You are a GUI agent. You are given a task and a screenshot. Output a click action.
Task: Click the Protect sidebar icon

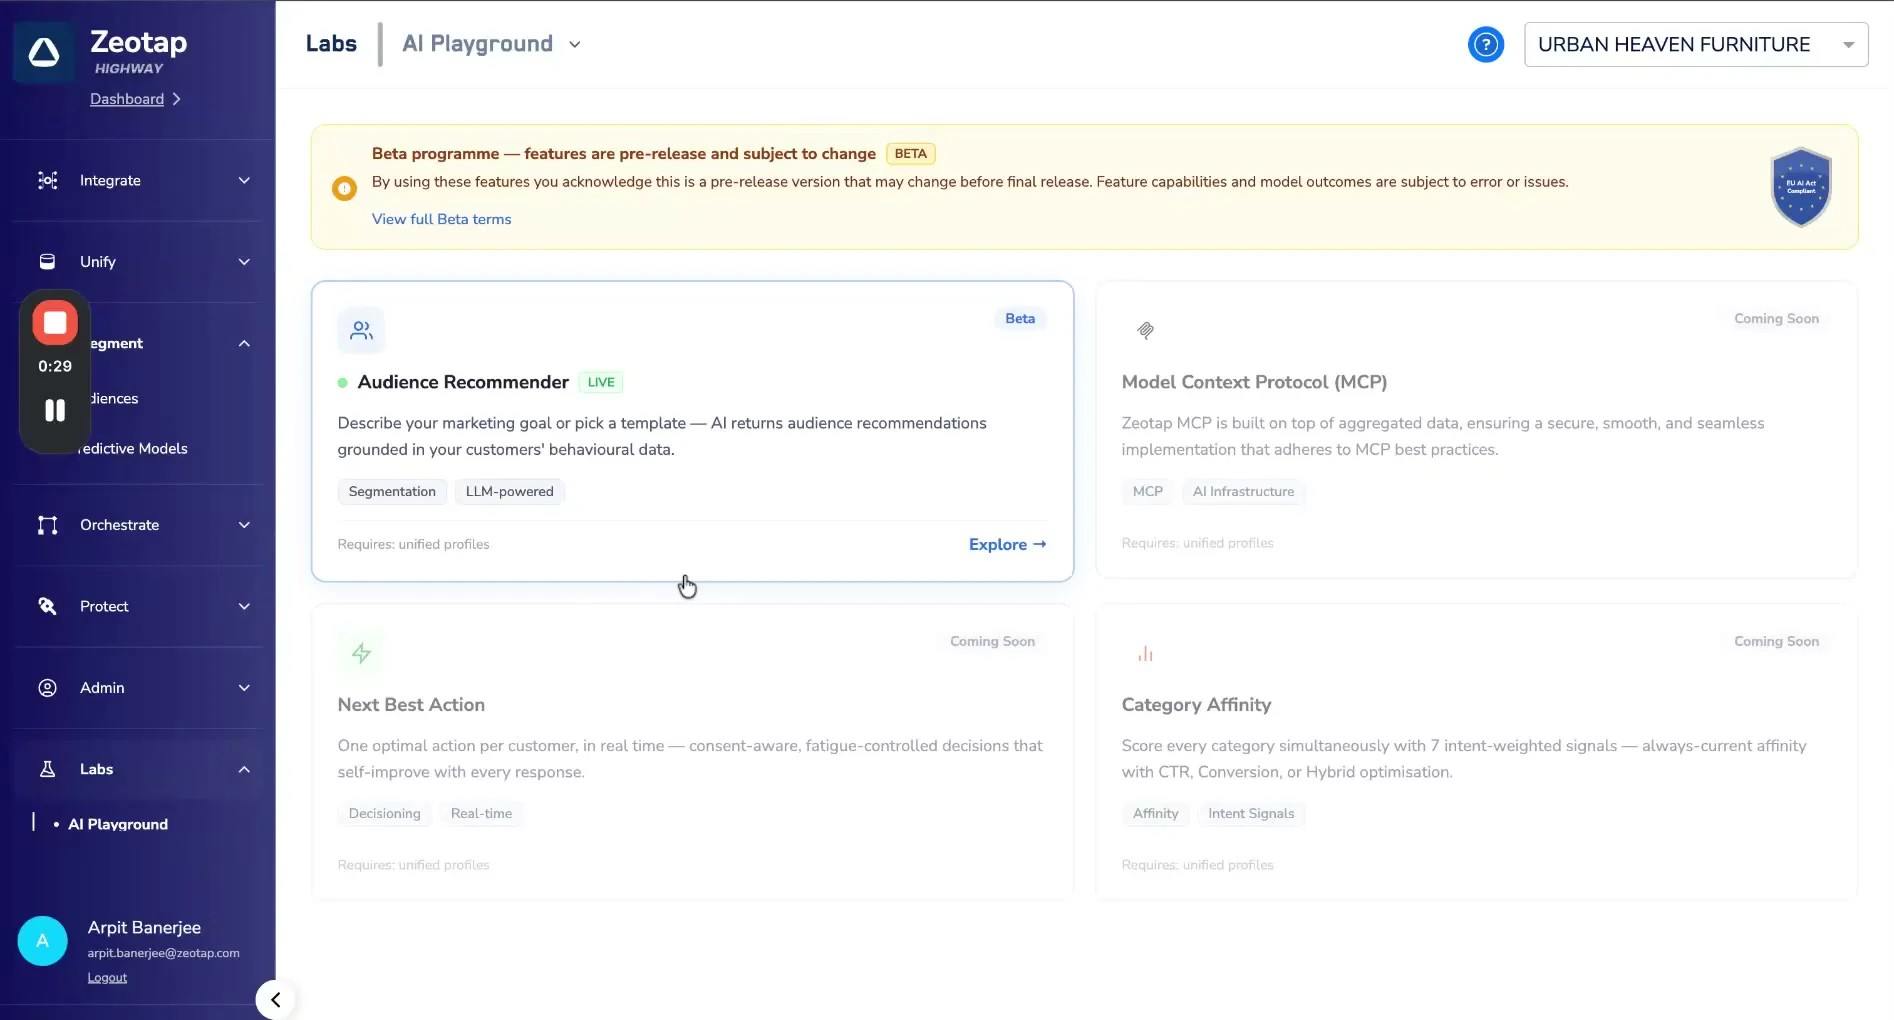click(x=47, y=606)
